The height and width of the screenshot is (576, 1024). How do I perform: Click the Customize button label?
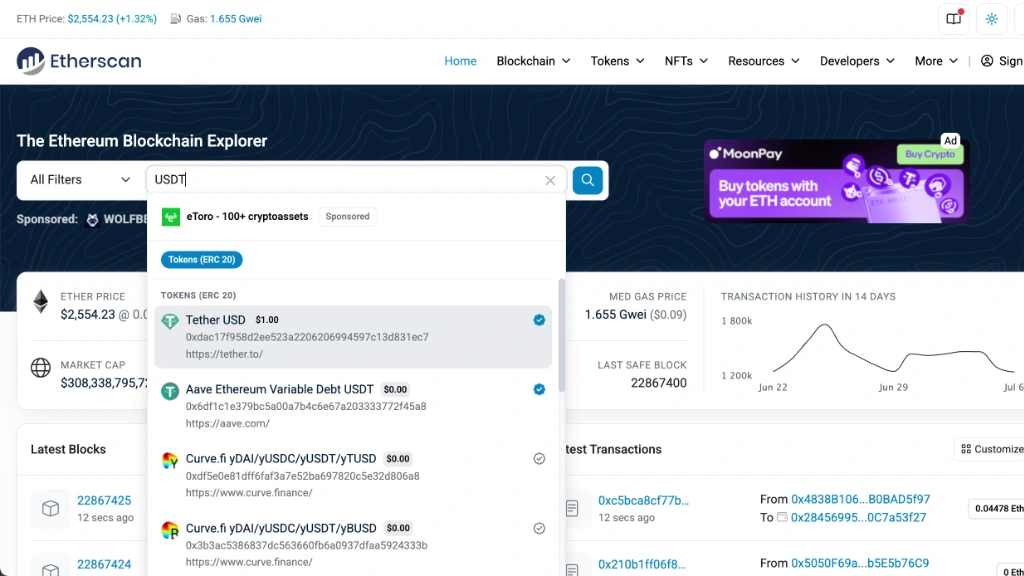tap(999, 449)
